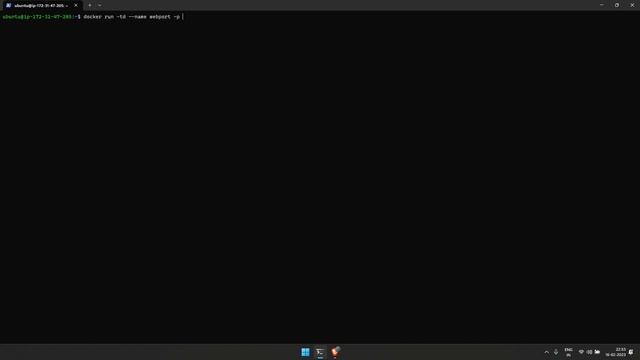640x360 pixels.
Task: Open the Windows Start menu
Action: pos(305,352)
